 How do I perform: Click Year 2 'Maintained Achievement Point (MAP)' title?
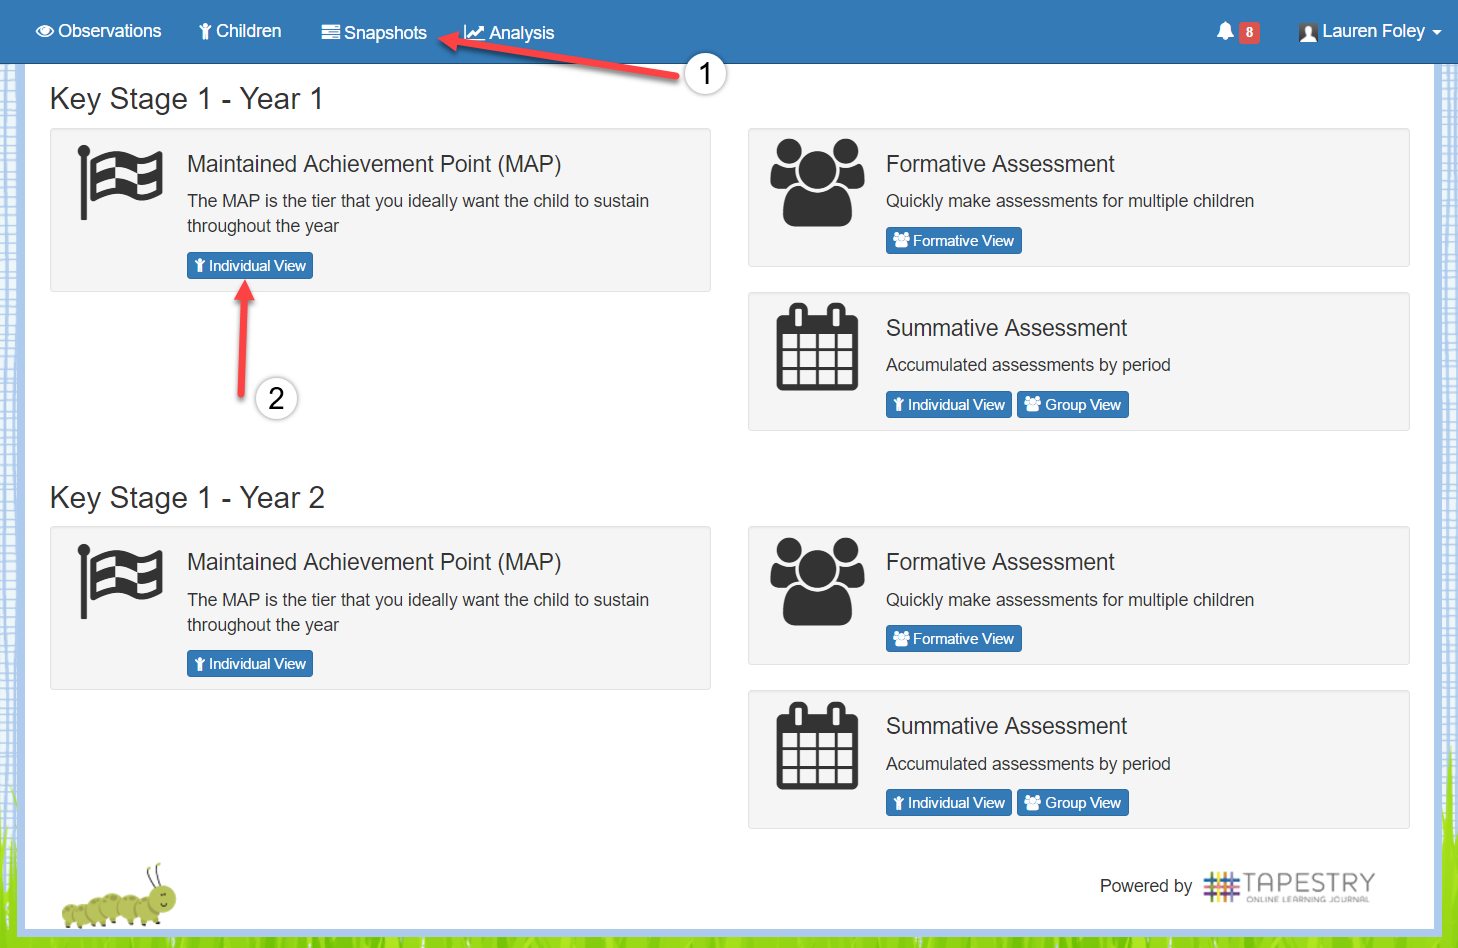click(x=374, y=562)
